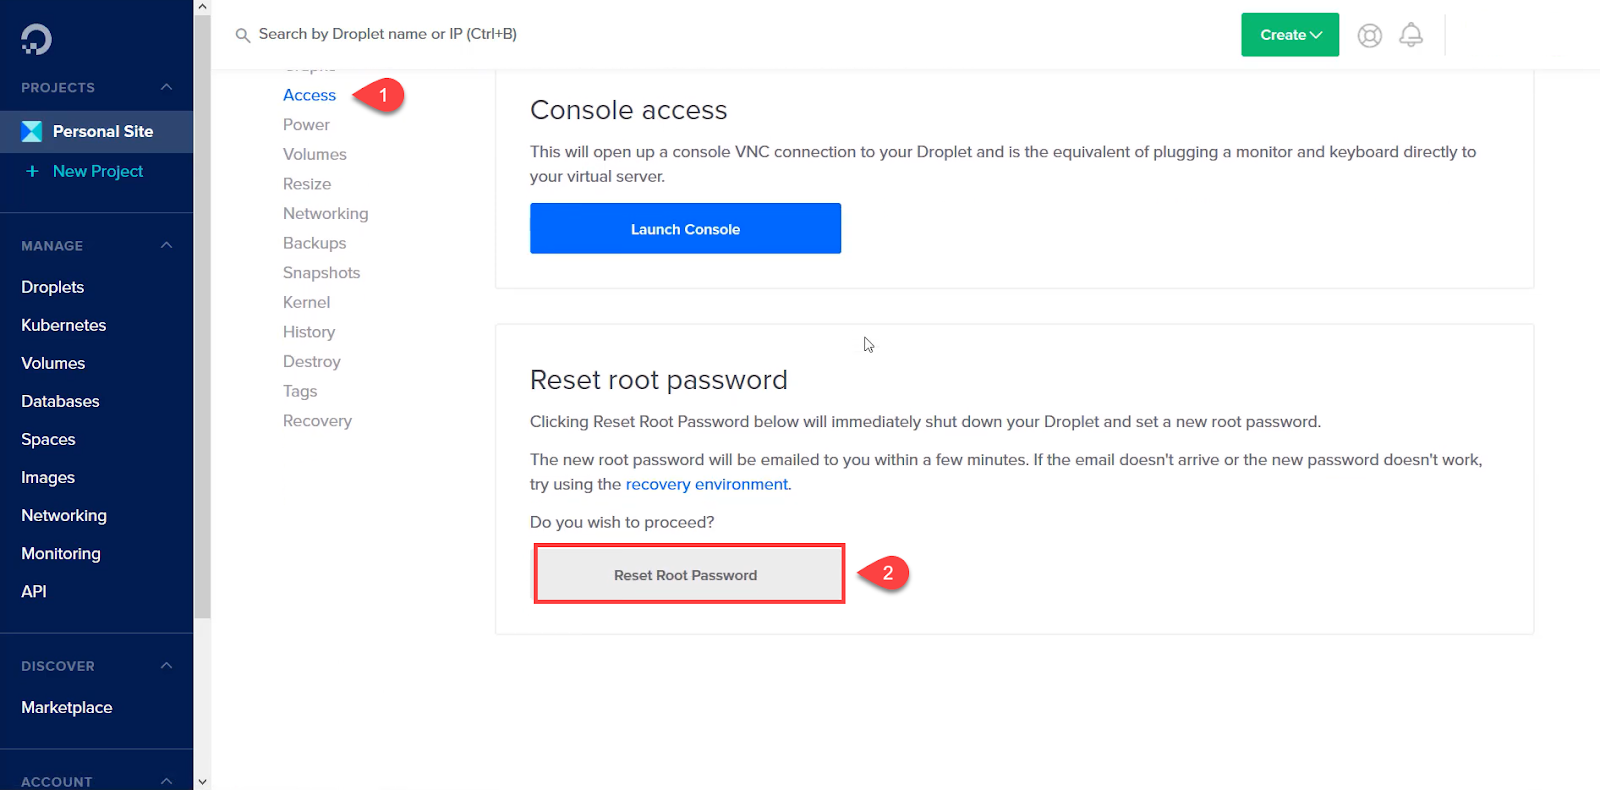This screenshot has height=790, width=1600.
Task: Collapse the Projects section chevron
Action: pyautogui.click(x=166, y=87)
